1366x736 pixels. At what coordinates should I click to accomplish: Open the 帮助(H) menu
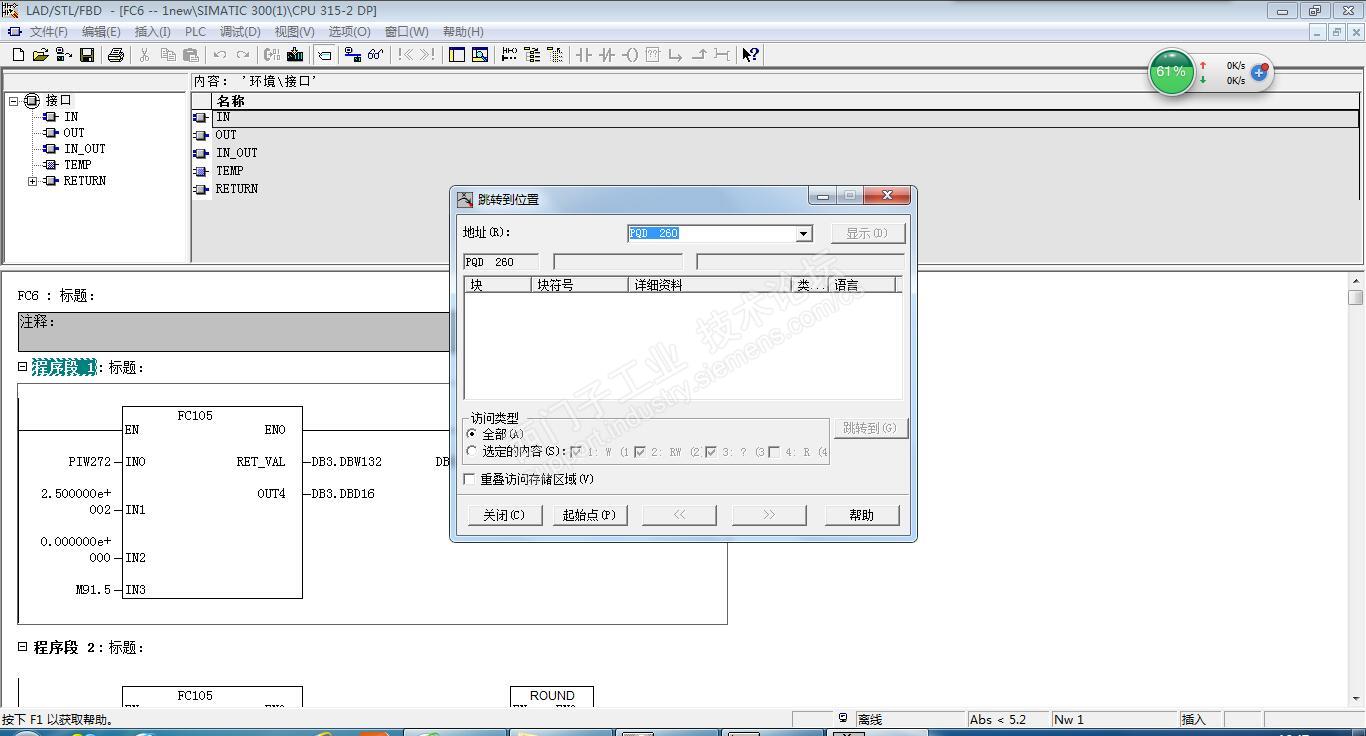click(x=463, y=32)
